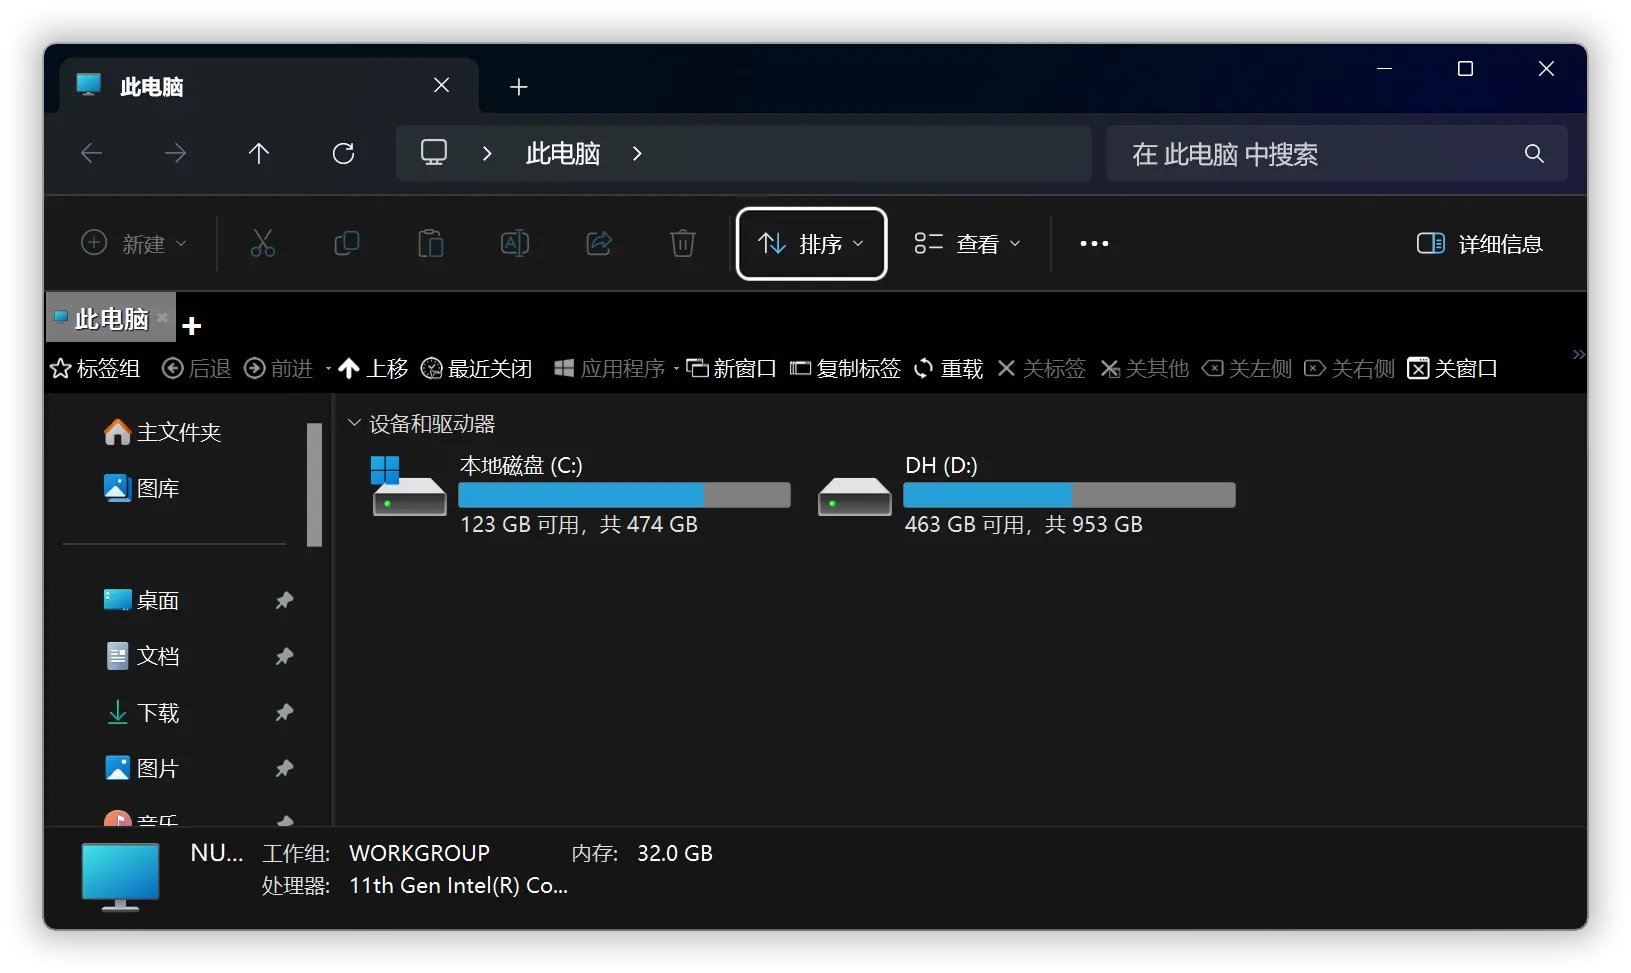
Task: Click the Rename icon in toolbar
Action: (x=515, y=243)
